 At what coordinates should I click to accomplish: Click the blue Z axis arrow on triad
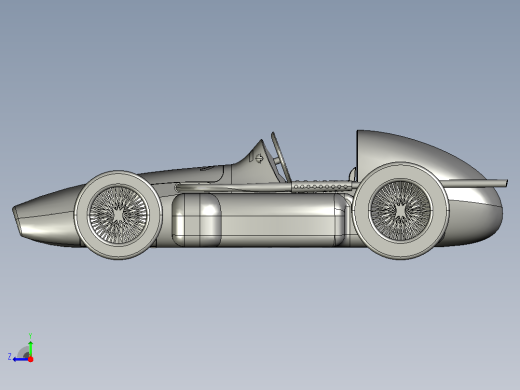20,359
